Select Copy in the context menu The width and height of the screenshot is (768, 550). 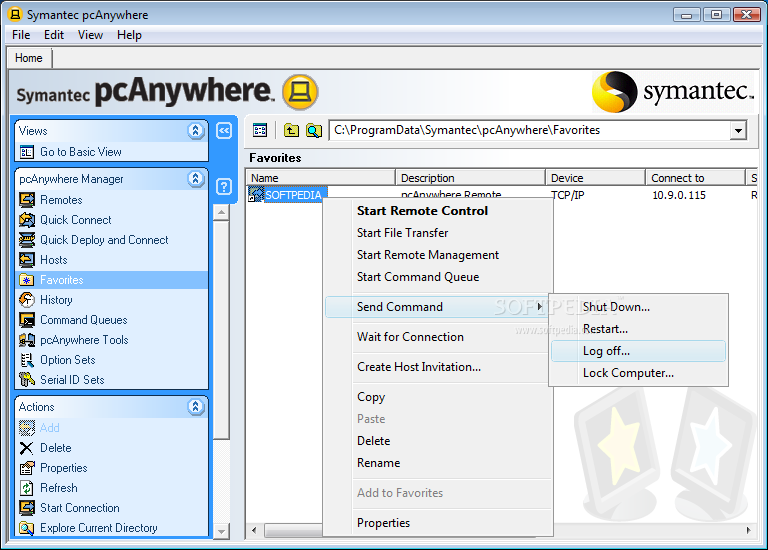(x=371, y=397)
